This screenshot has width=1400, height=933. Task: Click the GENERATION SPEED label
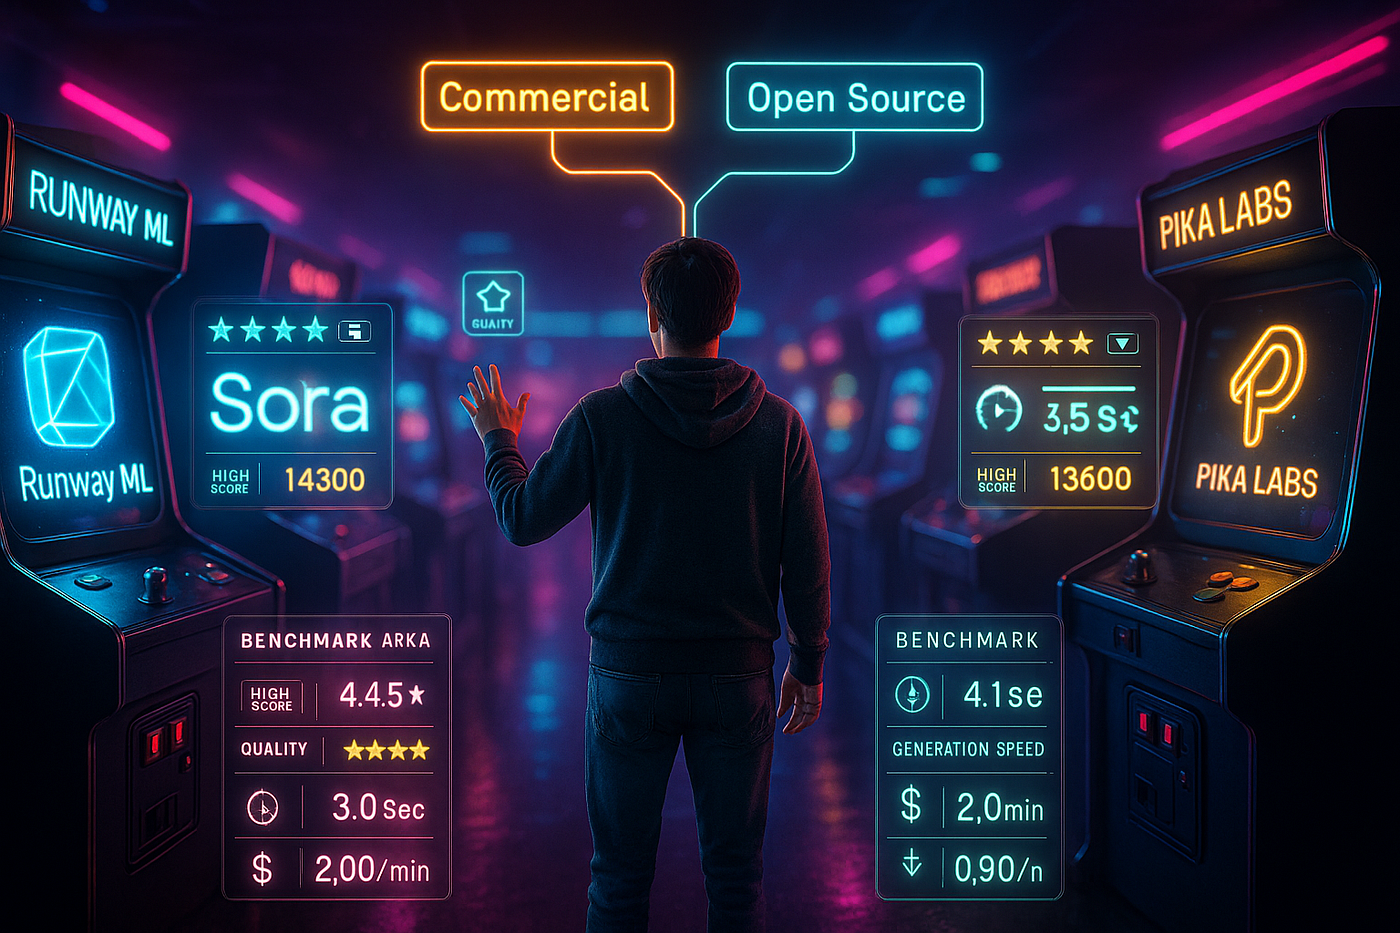pyautogui.click(x=968, y=749)
